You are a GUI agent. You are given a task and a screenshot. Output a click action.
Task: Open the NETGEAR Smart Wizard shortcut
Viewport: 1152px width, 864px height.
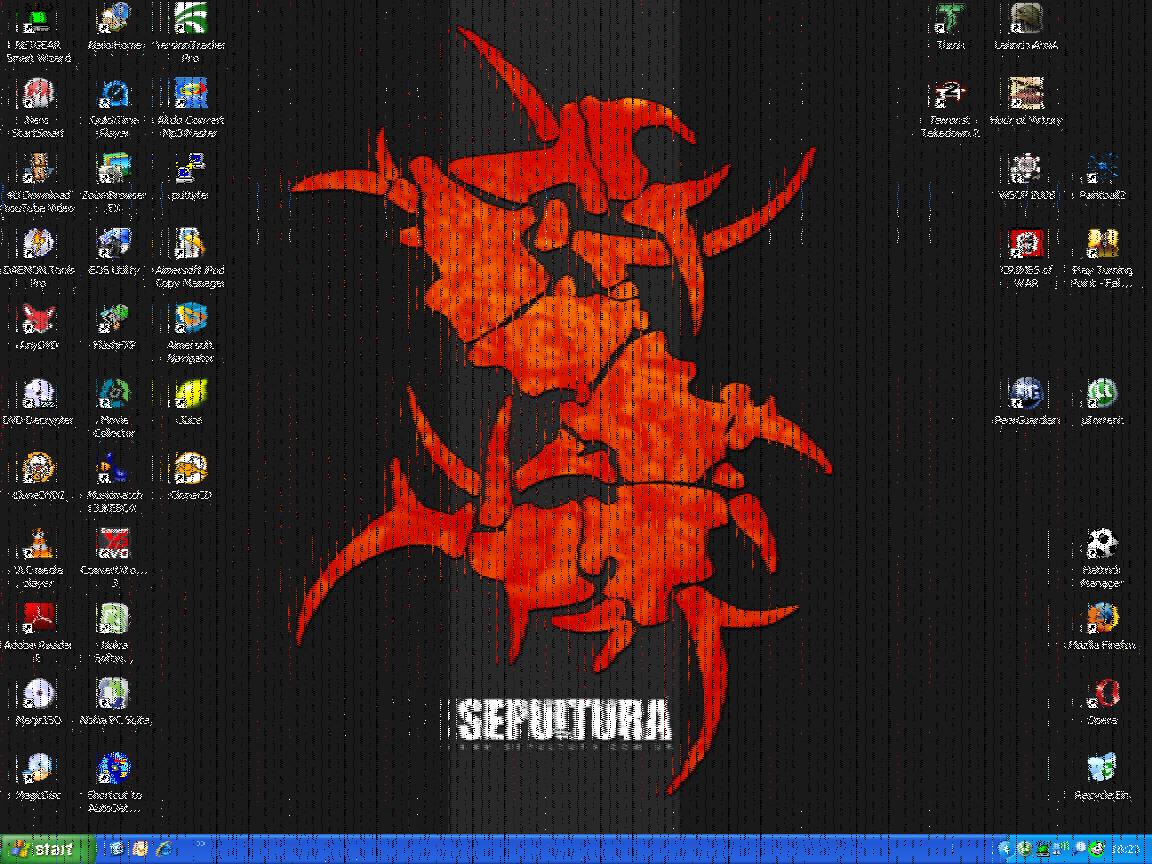tap(37, 34)
